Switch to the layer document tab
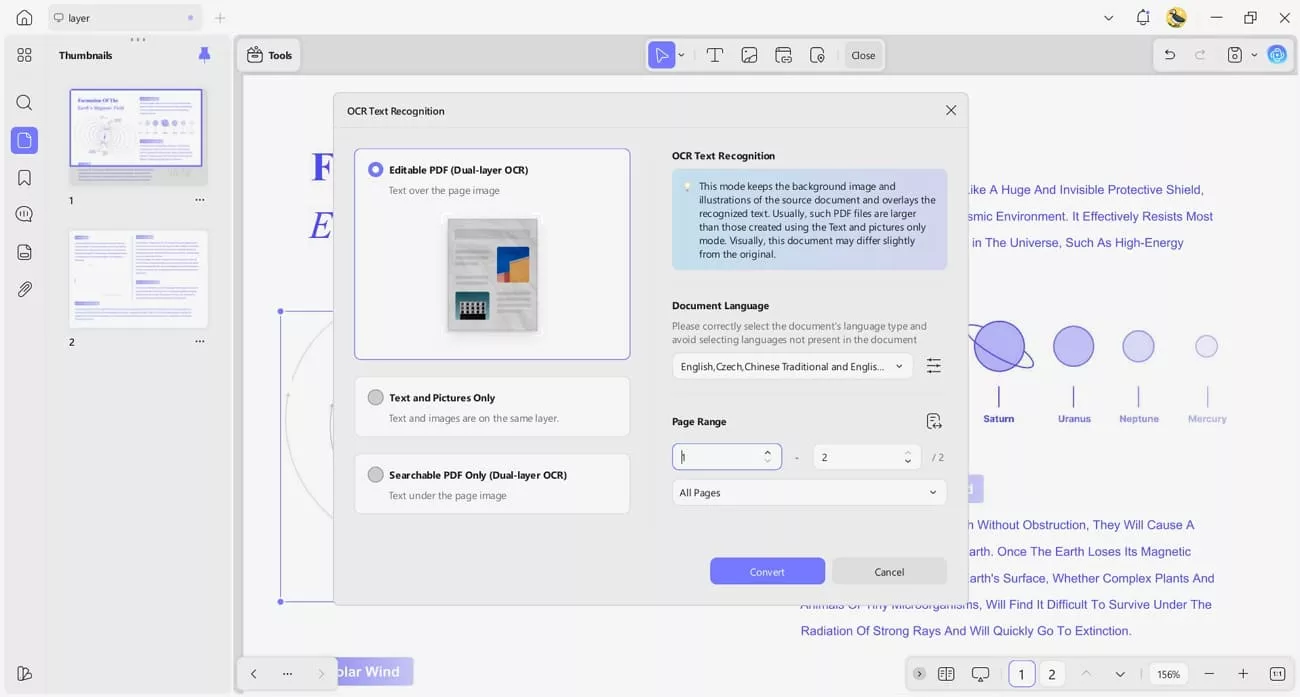This screenshot has height=697, width=1300. tap(124, 18)
